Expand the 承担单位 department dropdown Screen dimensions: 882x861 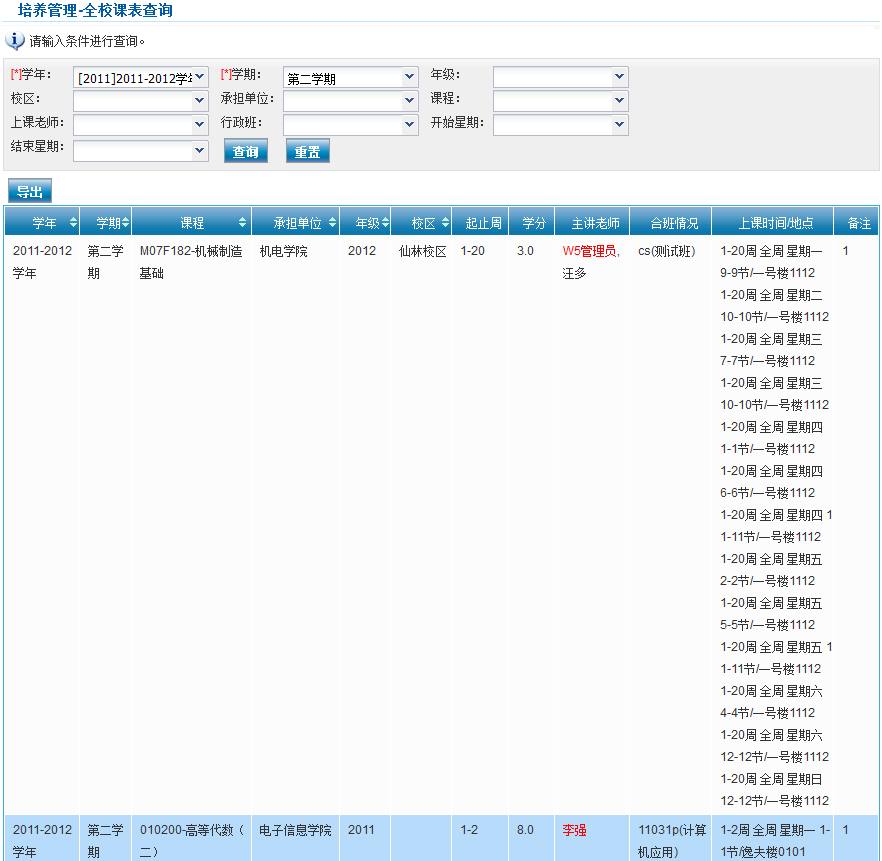(x=351, y=100)
